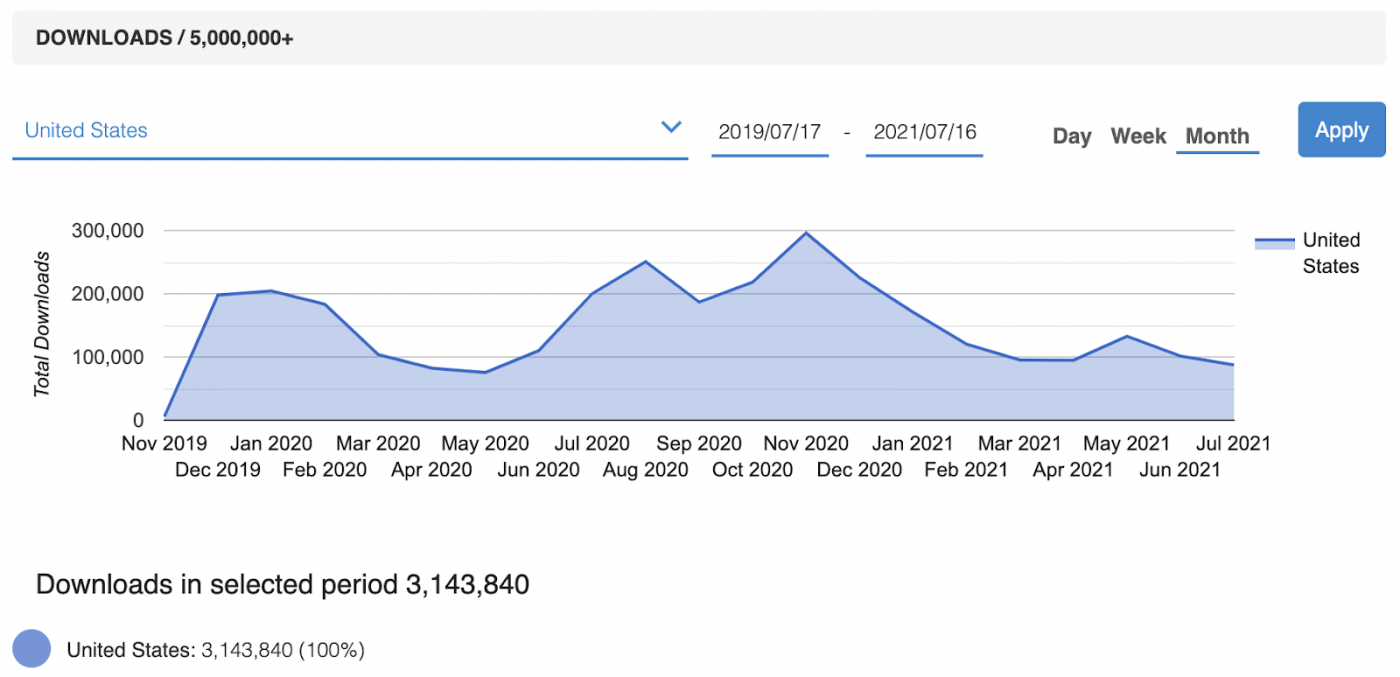Open the United States country dropdown
1400x677 pixels.
tap(350, 131)
